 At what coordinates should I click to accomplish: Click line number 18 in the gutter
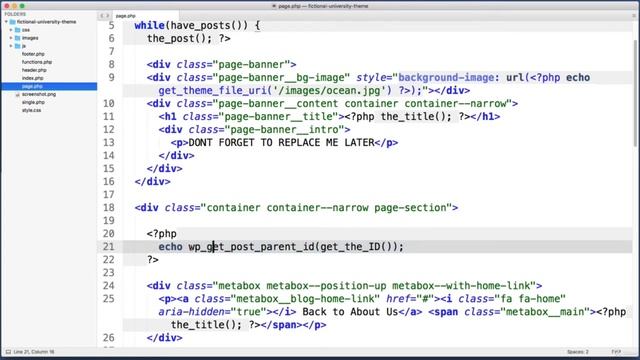109,207
